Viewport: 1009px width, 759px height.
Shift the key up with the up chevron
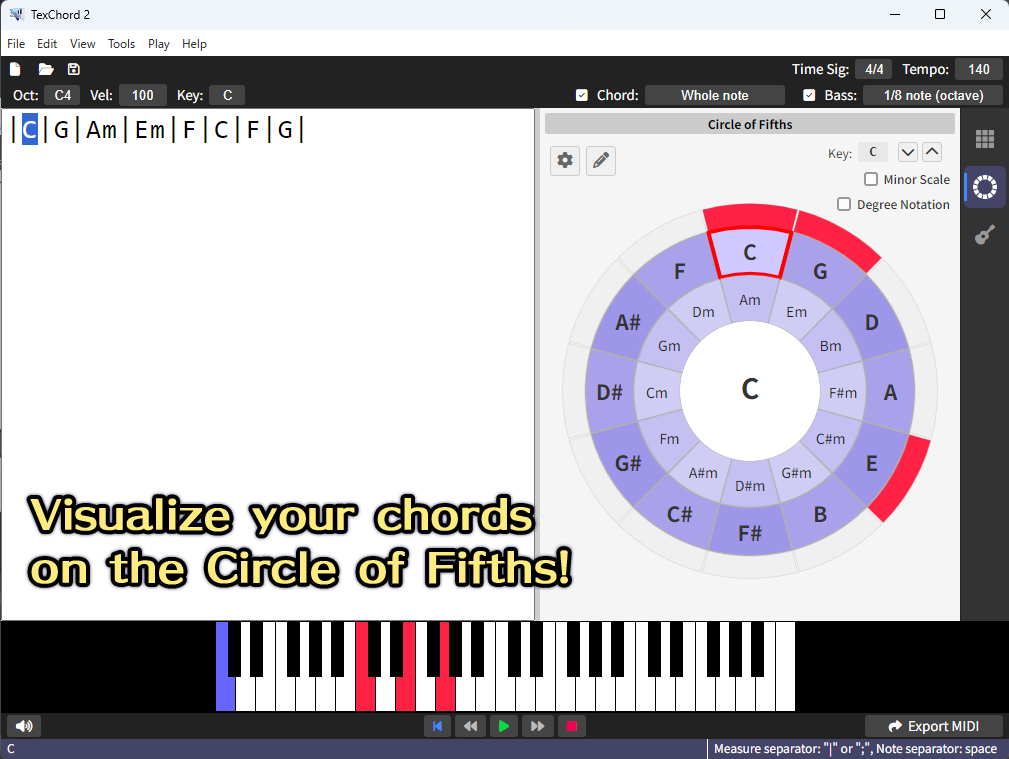932,153
